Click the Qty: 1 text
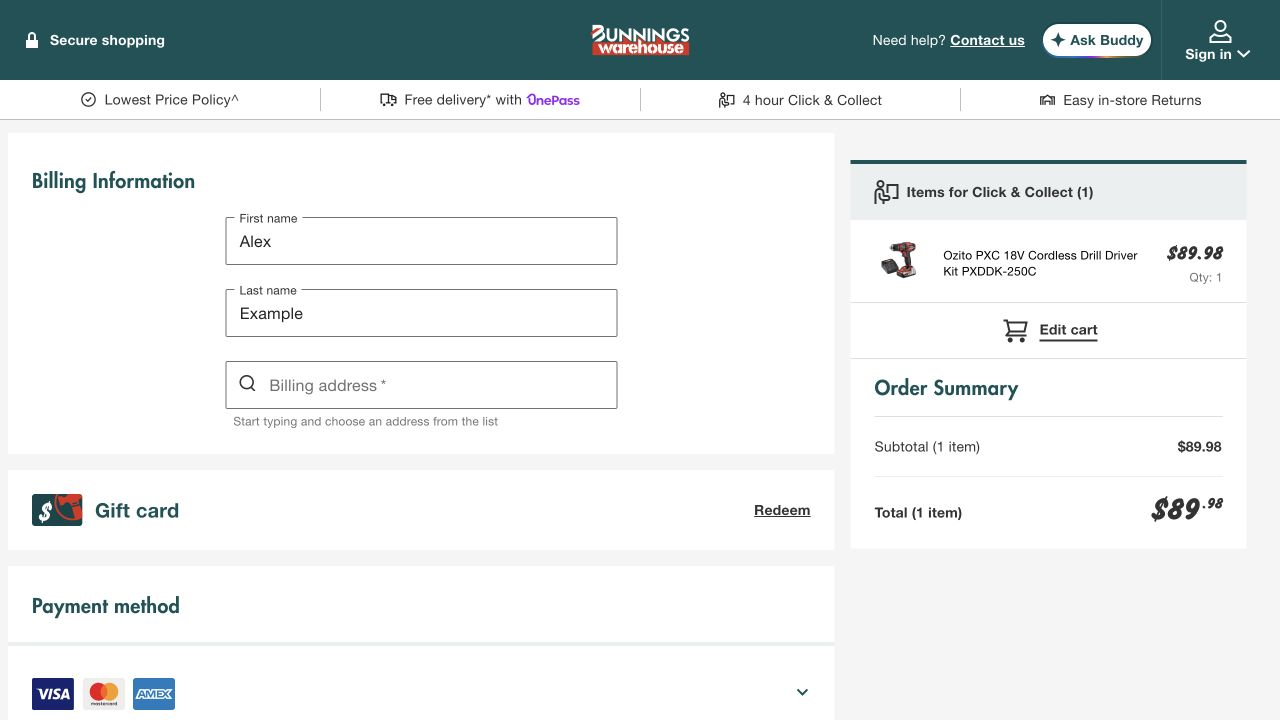Screen dimensions: 1280x720 [1205, 278]
